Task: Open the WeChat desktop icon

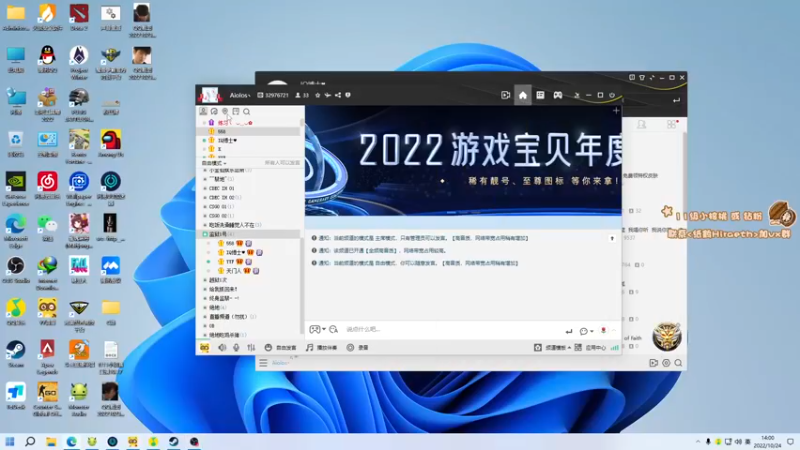Action: (47, 228)
